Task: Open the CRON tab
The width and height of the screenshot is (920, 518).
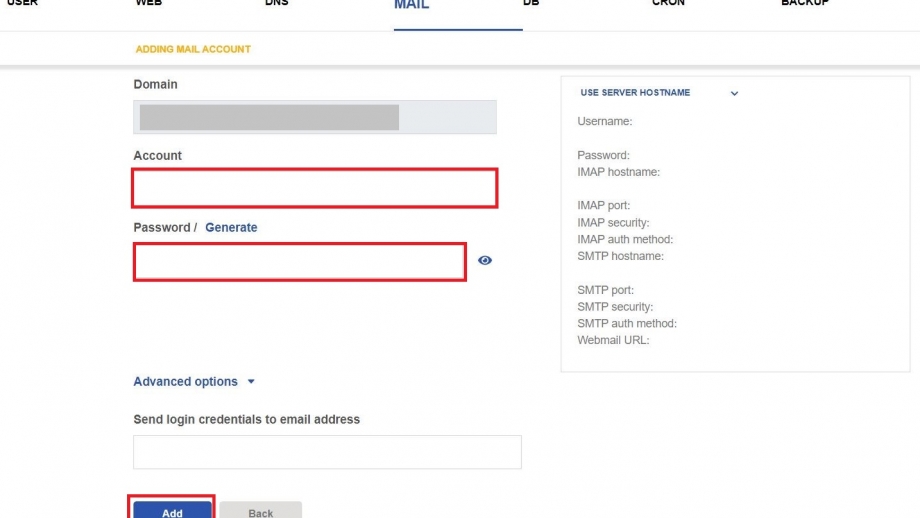Action: (668, 3)
